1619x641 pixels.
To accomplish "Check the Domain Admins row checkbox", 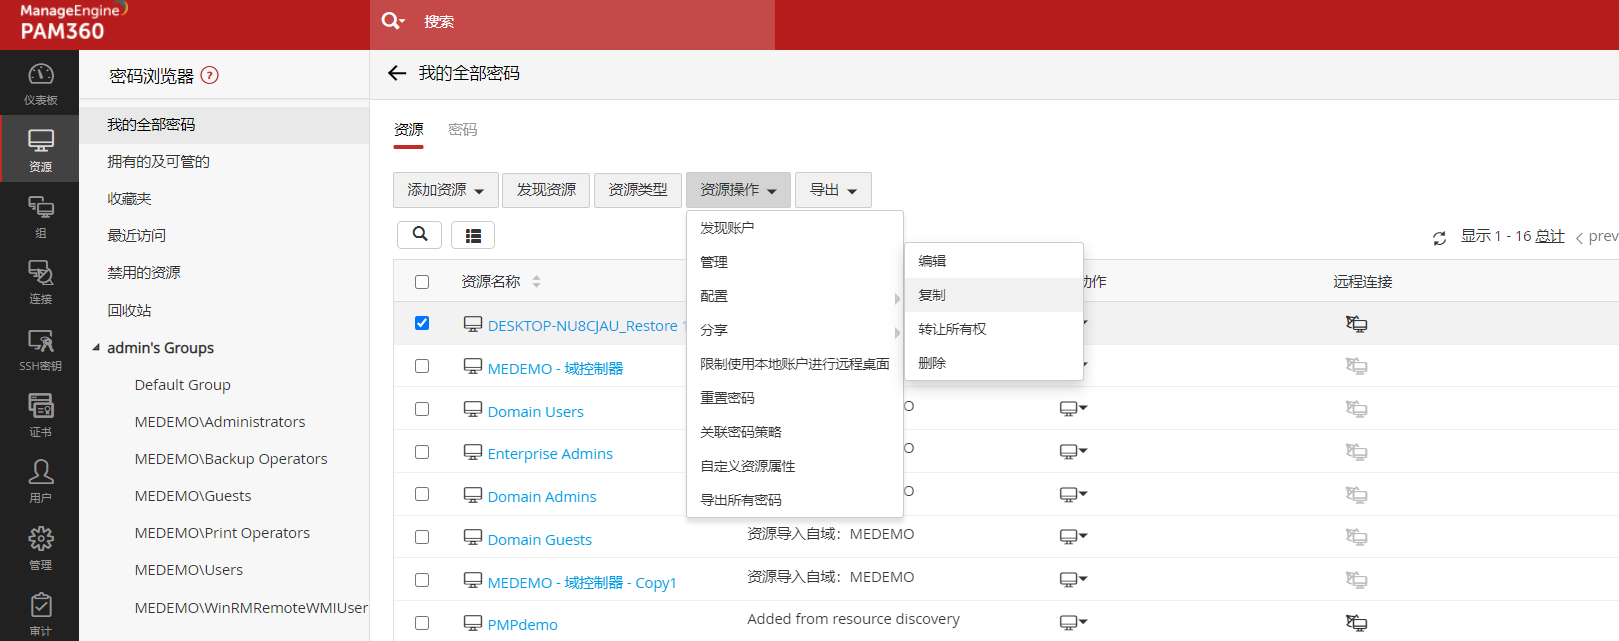I will 422,494.
